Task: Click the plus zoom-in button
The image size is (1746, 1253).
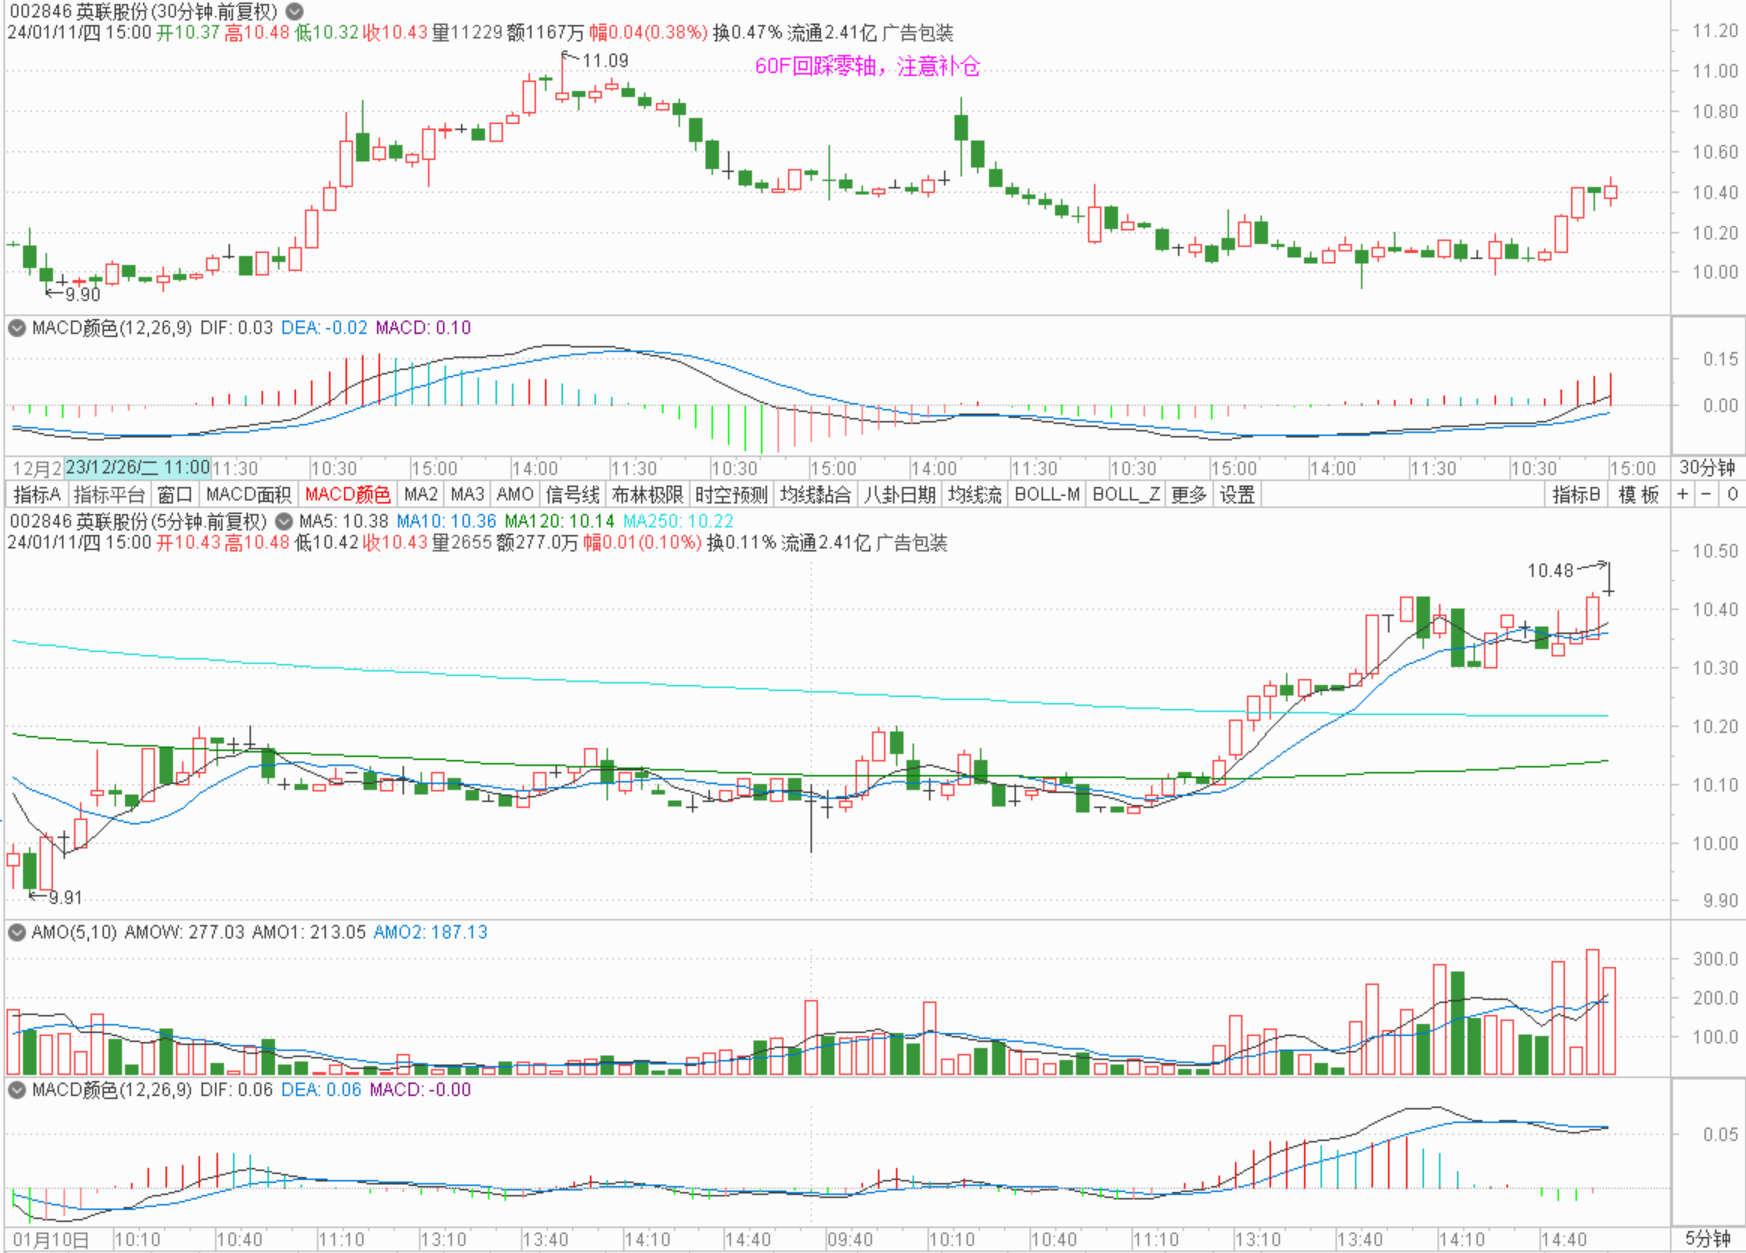Action: coord(1683,494)
